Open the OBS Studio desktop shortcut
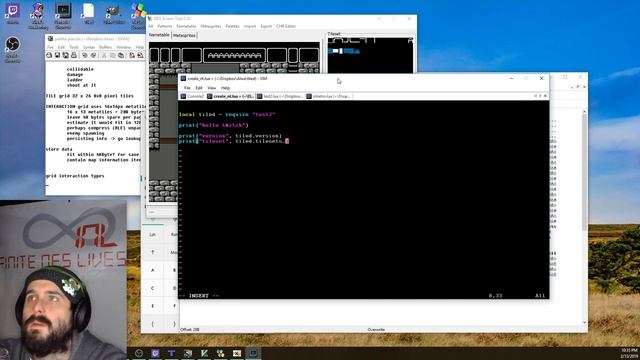This screenshot has width=640, height=360. tap(13, 48)
